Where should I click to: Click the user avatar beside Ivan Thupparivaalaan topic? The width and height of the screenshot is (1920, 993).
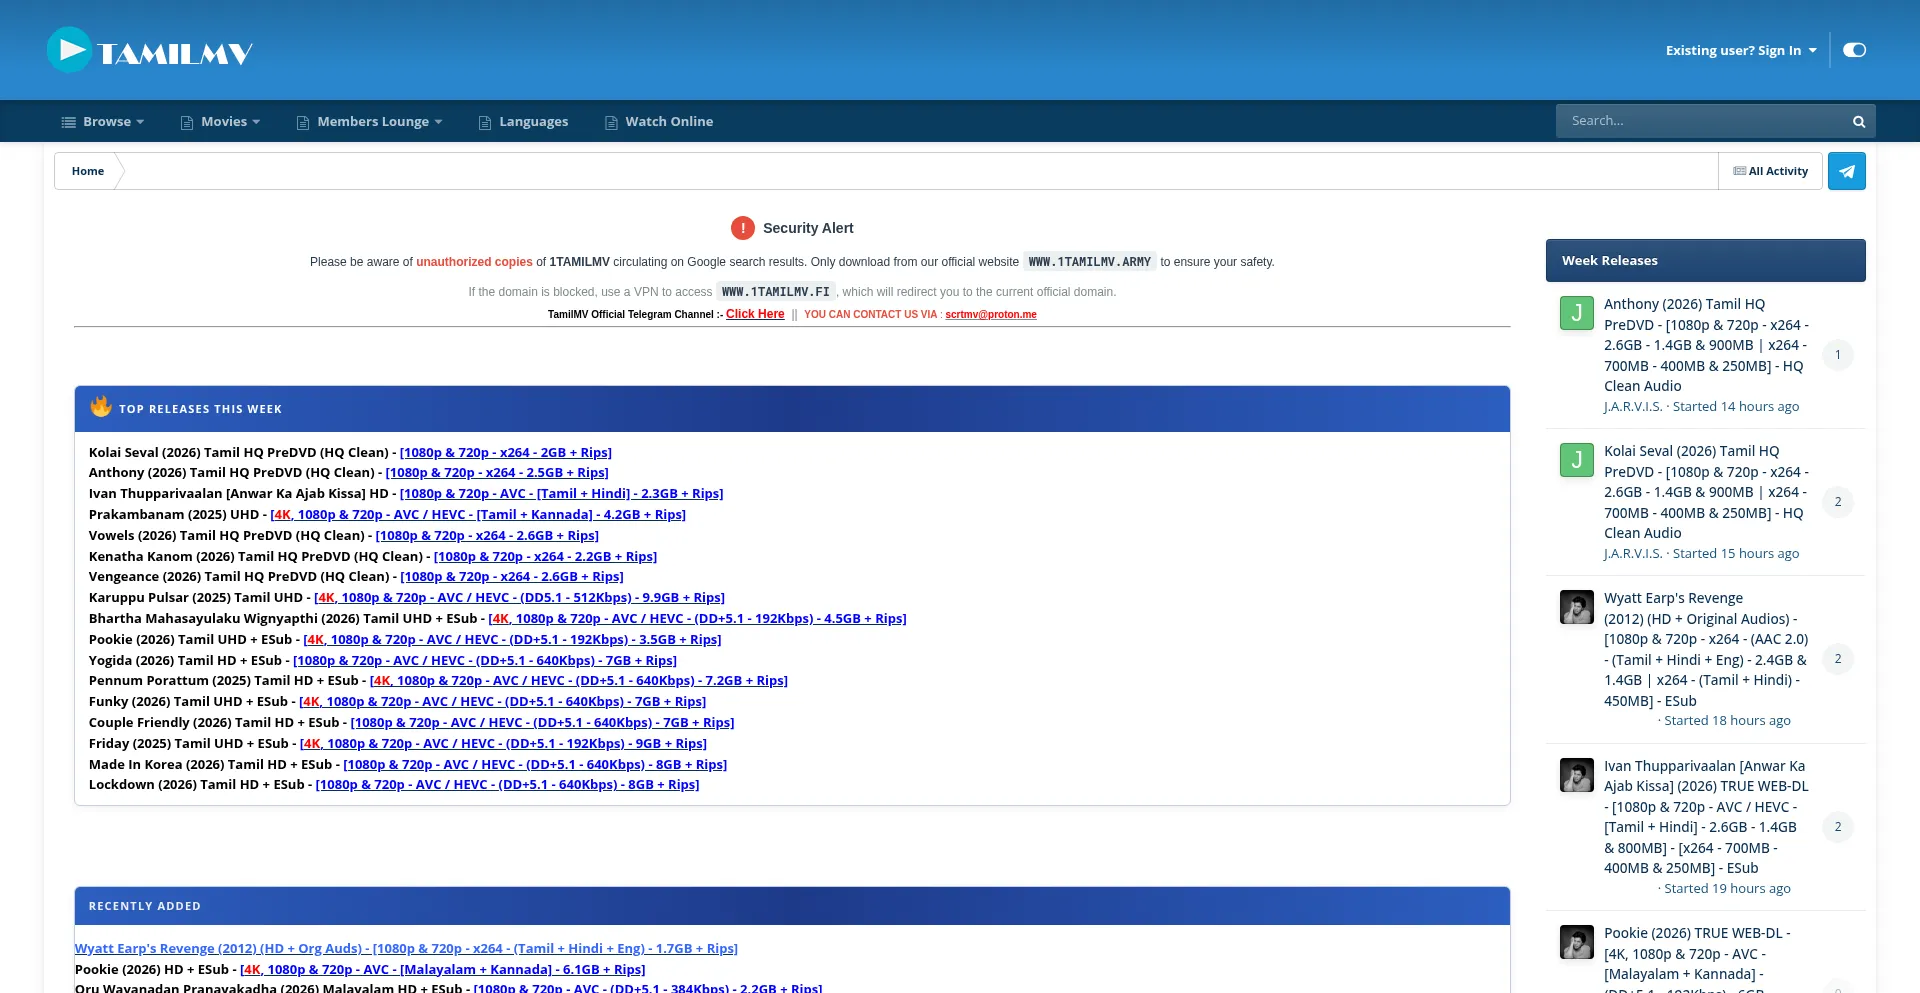[x=1577, y=775]
